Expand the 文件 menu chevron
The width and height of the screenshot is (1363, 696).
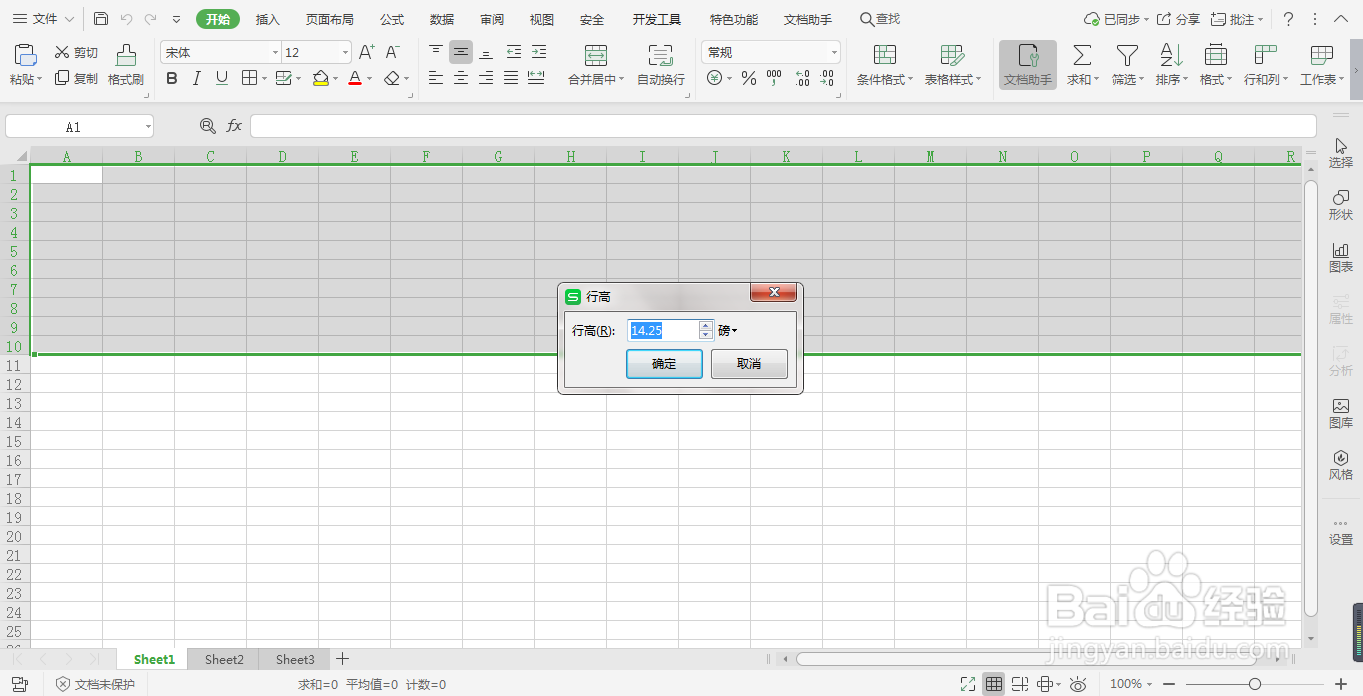69,19
